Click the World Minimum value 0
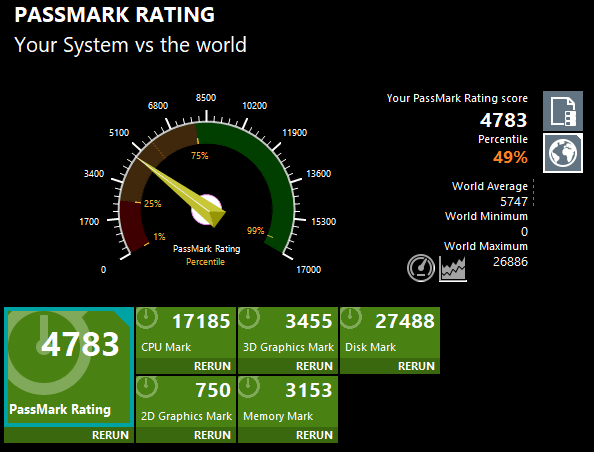The width and height of the screenshot is (594, 452). tap(524, 231)
